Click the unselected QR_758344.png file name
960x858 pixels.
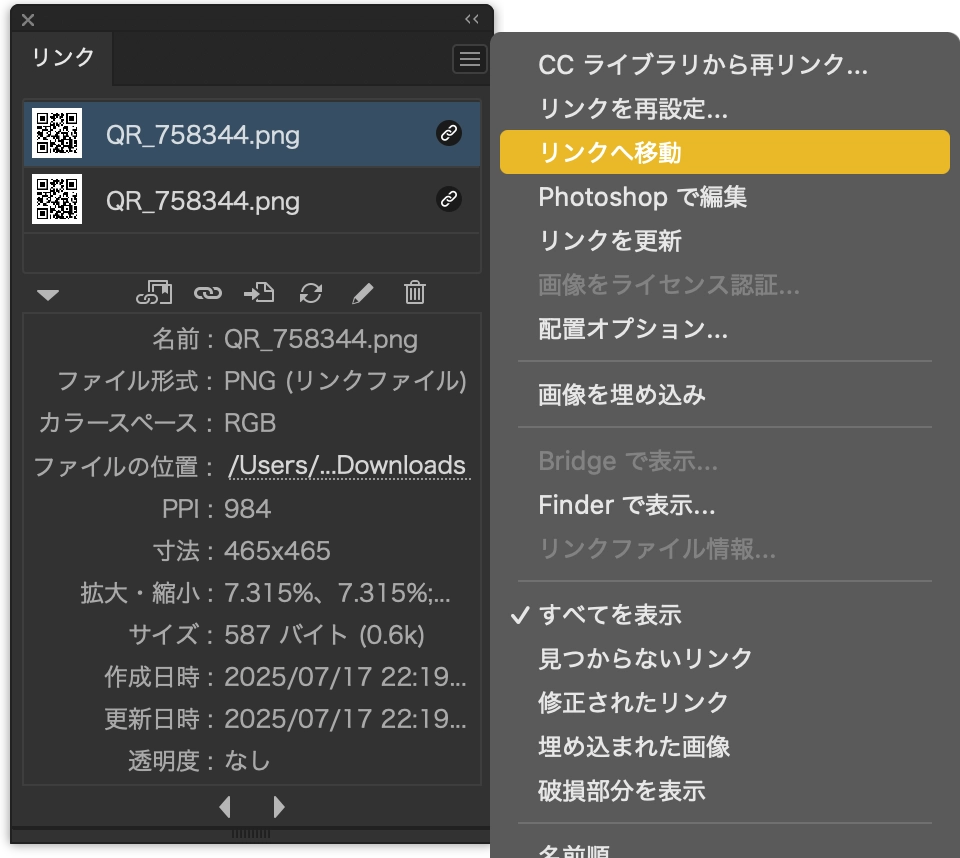[203, 201]
